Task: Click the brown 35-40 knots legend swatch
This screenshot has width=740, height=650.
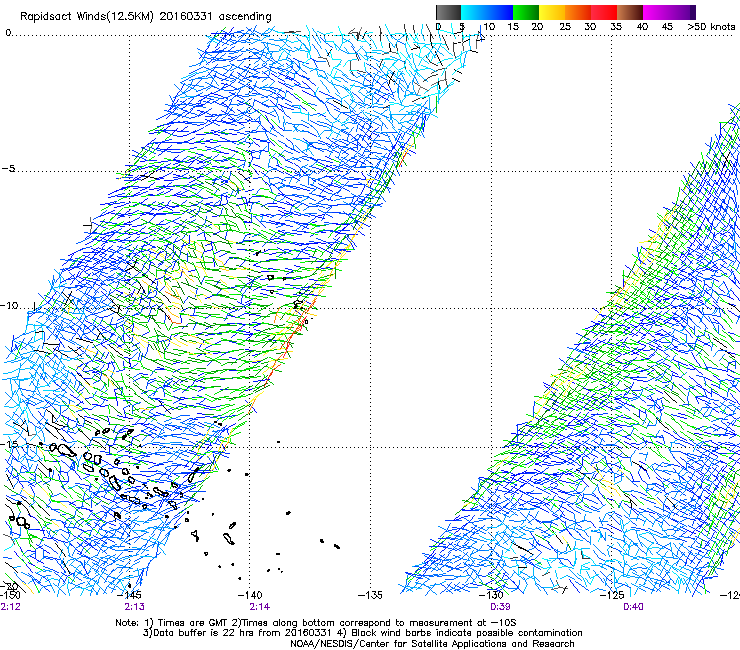Action: pos(630,12)
